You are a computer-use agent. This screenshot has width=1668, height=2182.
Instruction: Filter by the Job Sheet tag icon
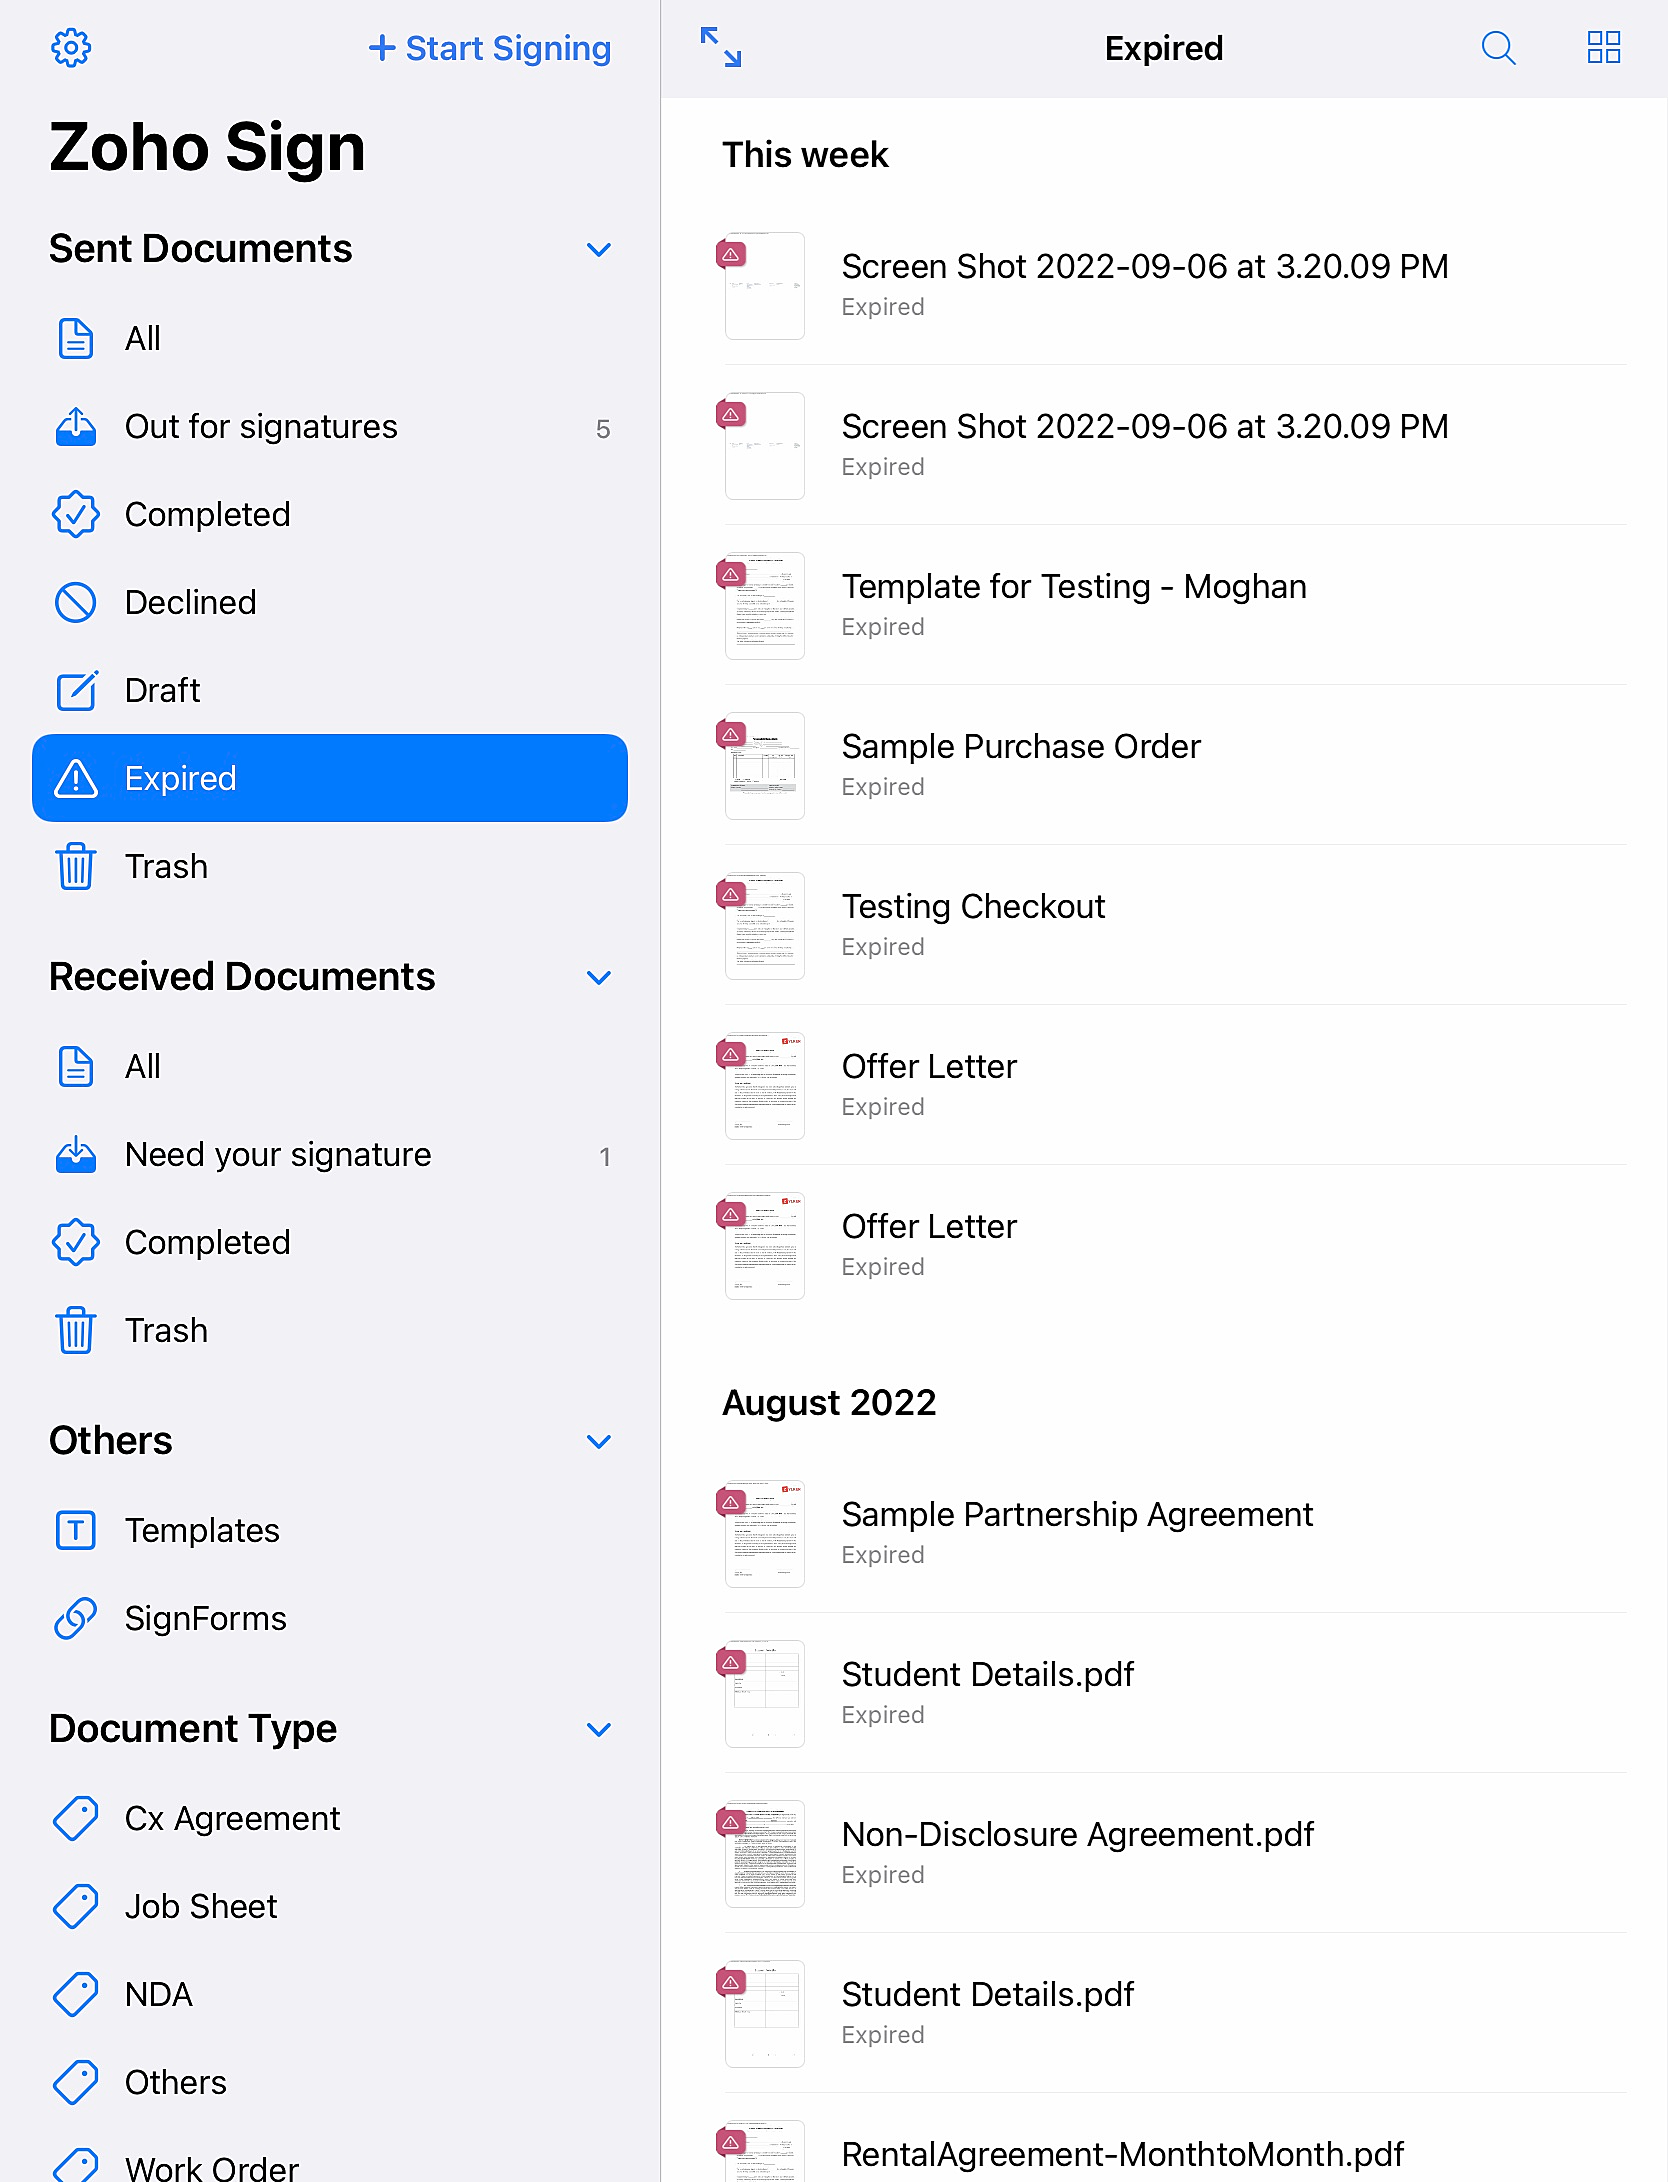point(76,1906)
